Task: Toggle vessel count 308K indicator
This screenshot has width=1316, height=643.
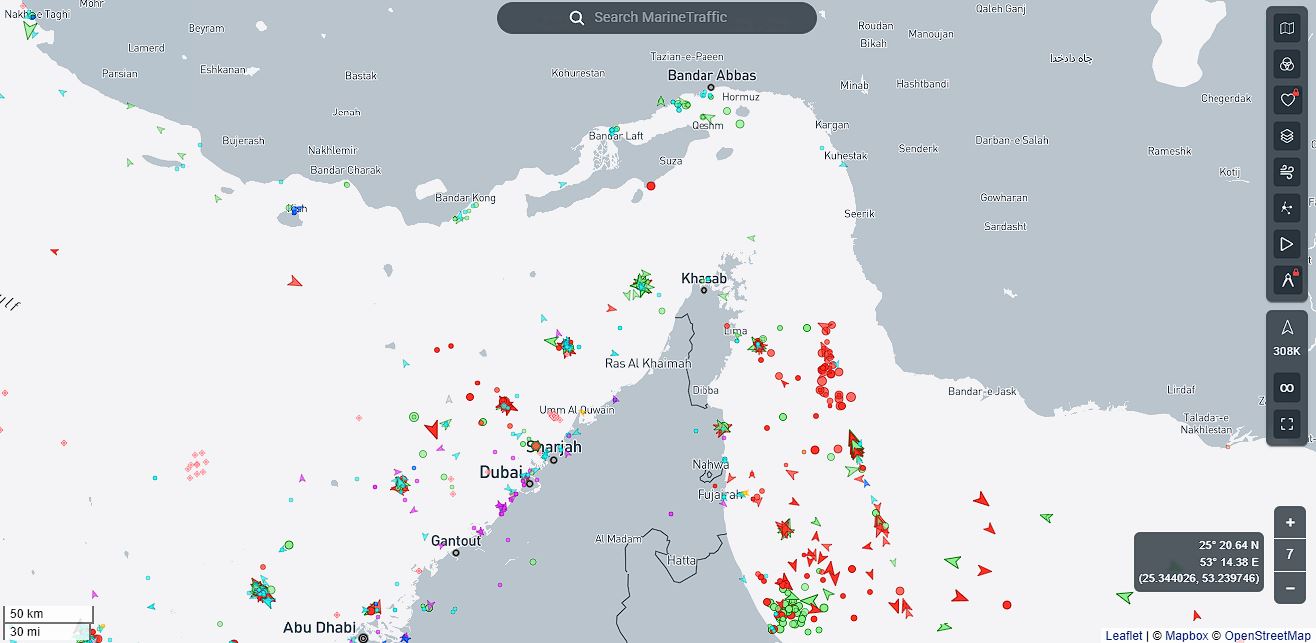Action: pyautogui.click(x=1287, y=338)
